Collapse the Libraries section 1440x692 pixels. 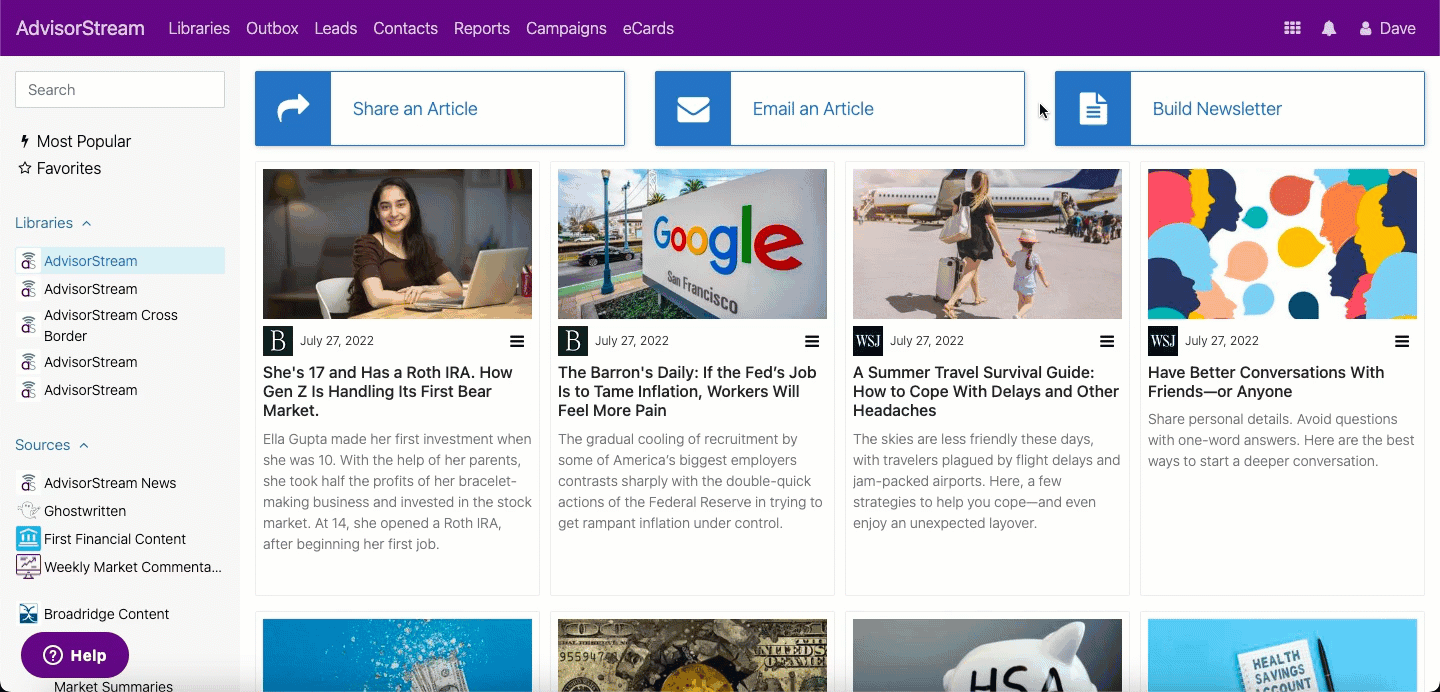point(53,223)
